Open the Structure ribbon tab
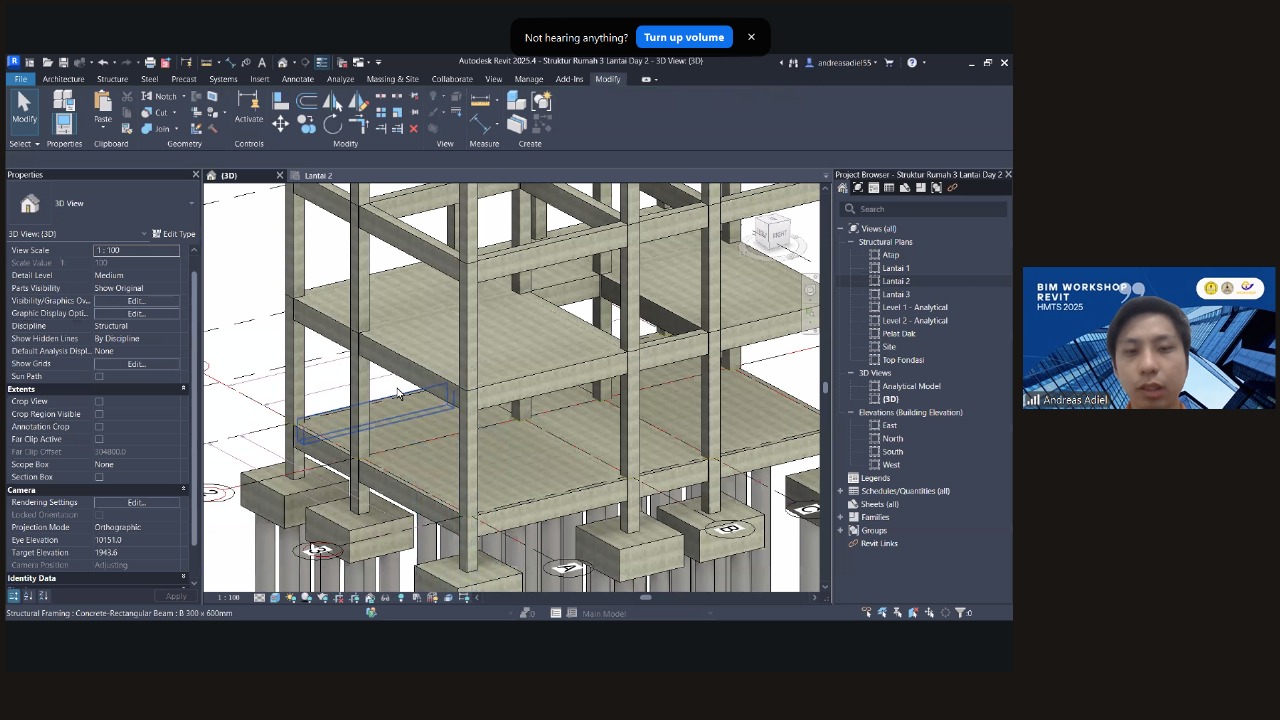Image resolution: width=1280 pixels, height=720 pixels. [x=112, y=79]
